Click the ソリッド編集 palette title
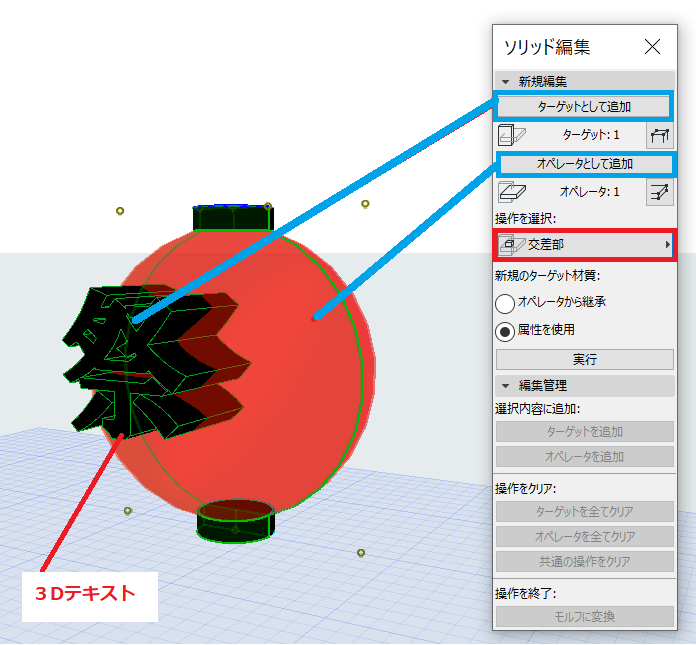696x645 pixels. [x=547, y=47]
